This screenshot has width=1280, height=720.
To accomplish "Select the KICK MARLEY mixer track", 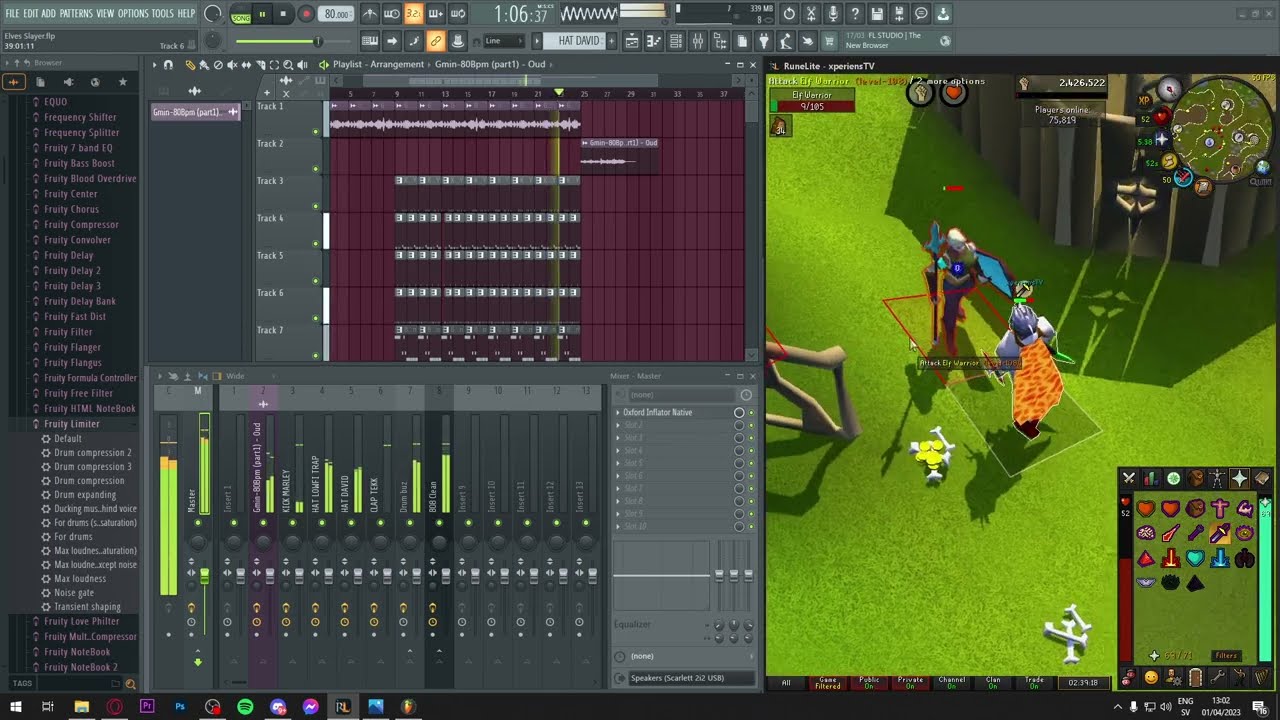I will (x=286, y=490).
